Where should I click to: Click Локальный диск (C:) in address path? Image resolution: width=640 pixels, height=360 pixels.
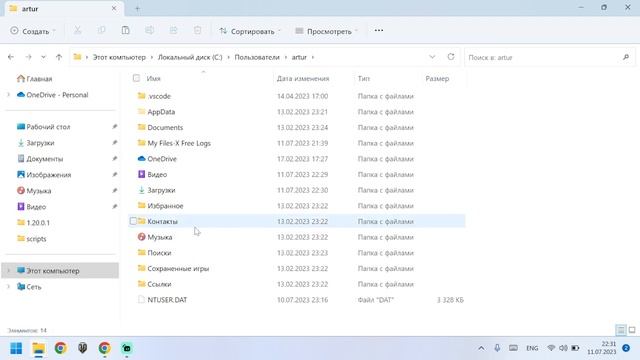[190, 57]
